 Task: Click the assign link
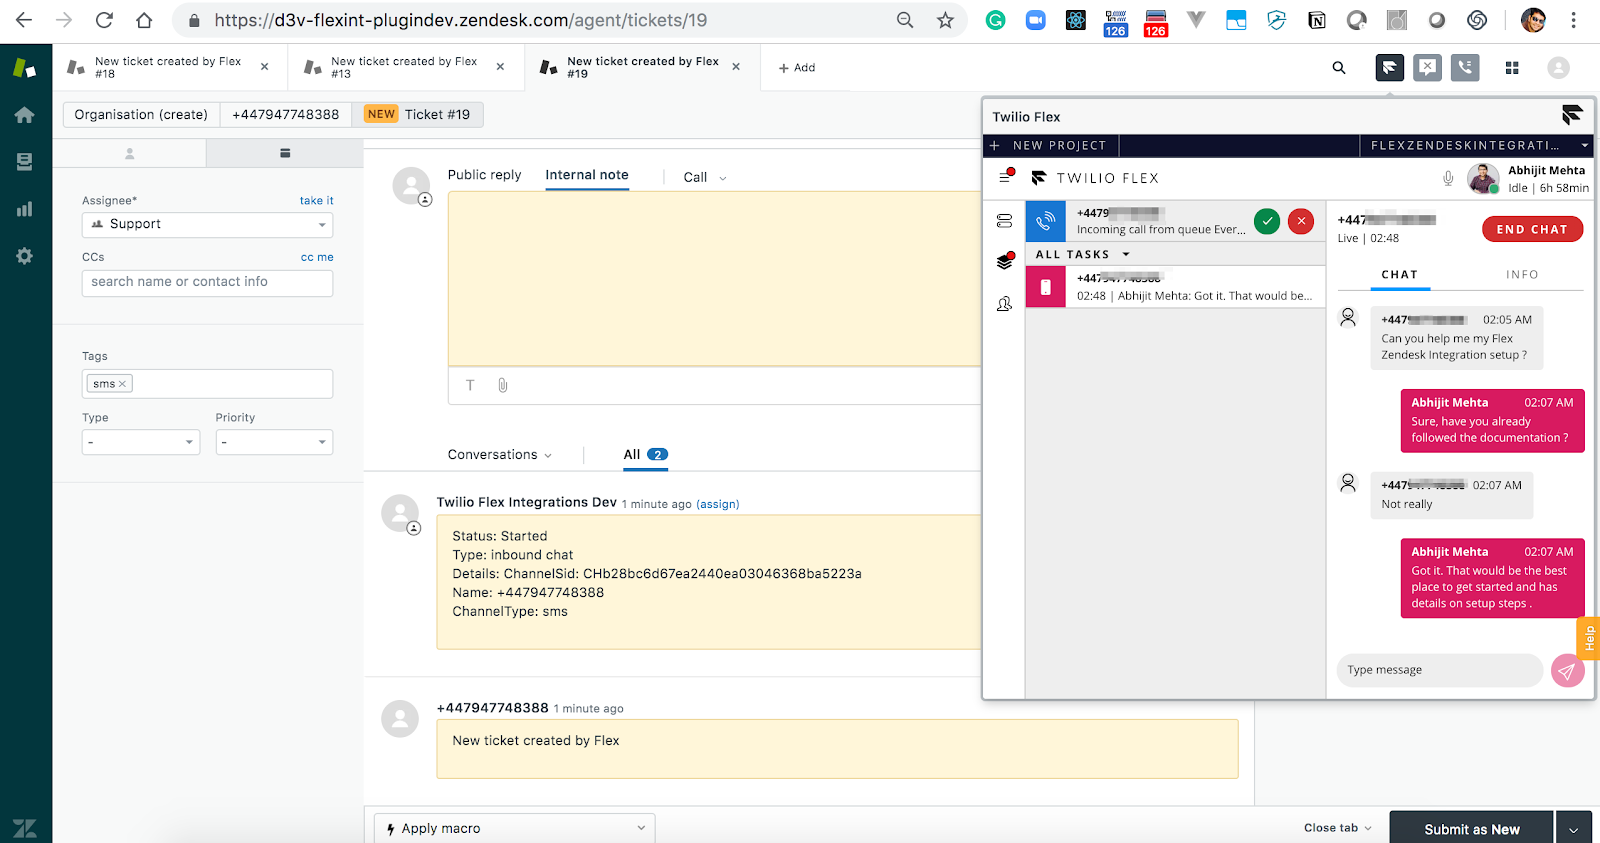[718, 504]
